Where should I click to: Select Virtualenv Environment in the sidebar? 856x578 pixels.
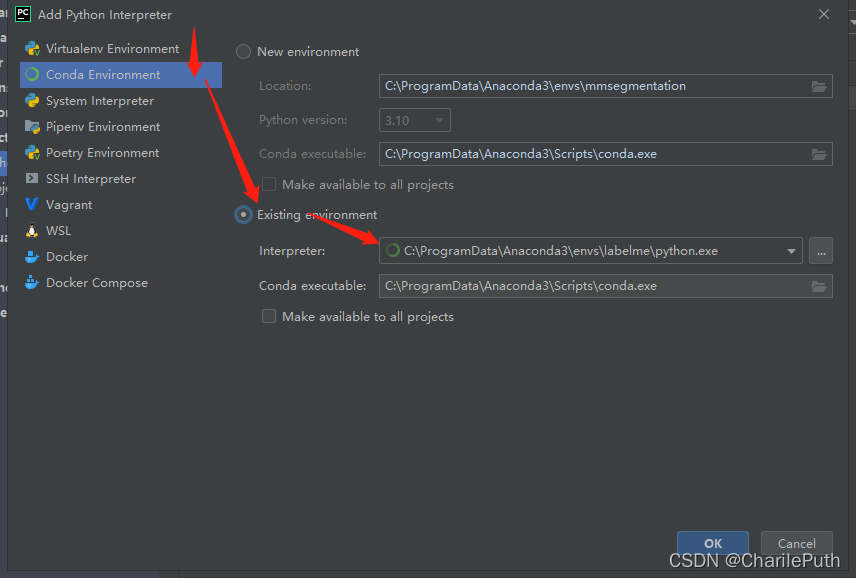click(121, 49)
